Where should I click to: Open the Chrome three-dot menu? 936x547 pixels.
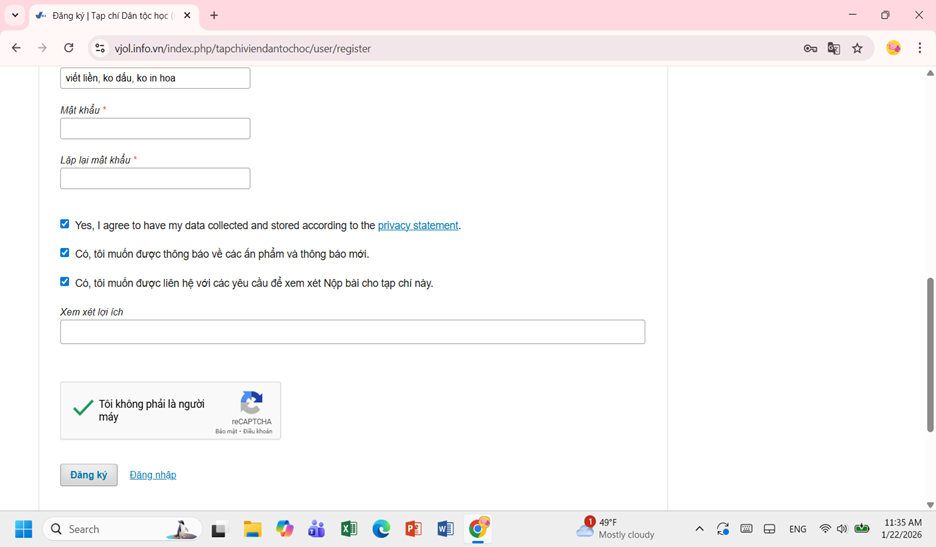(919, 48)
